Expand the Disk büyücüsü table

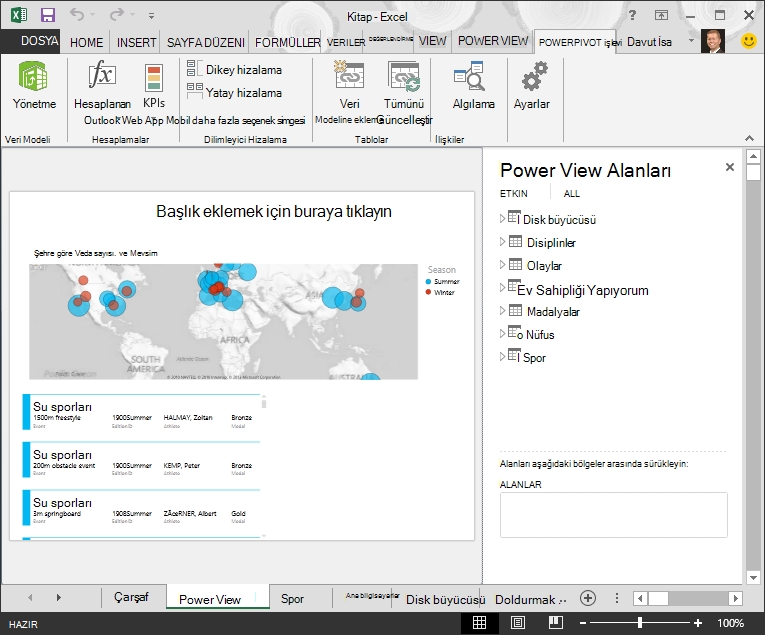503,218
